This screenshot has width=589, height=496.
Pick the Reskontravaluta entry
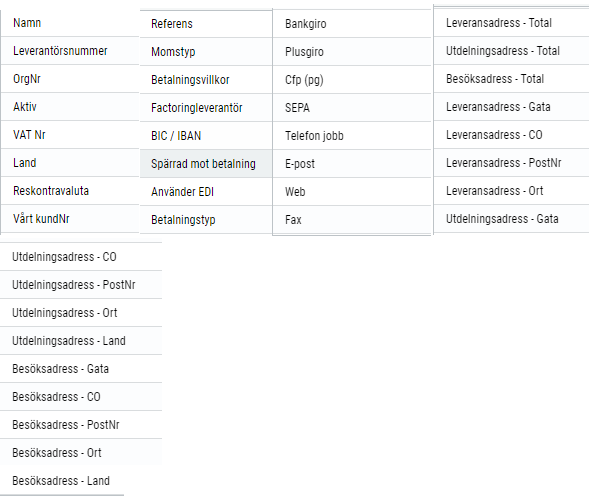click(70, 191)
